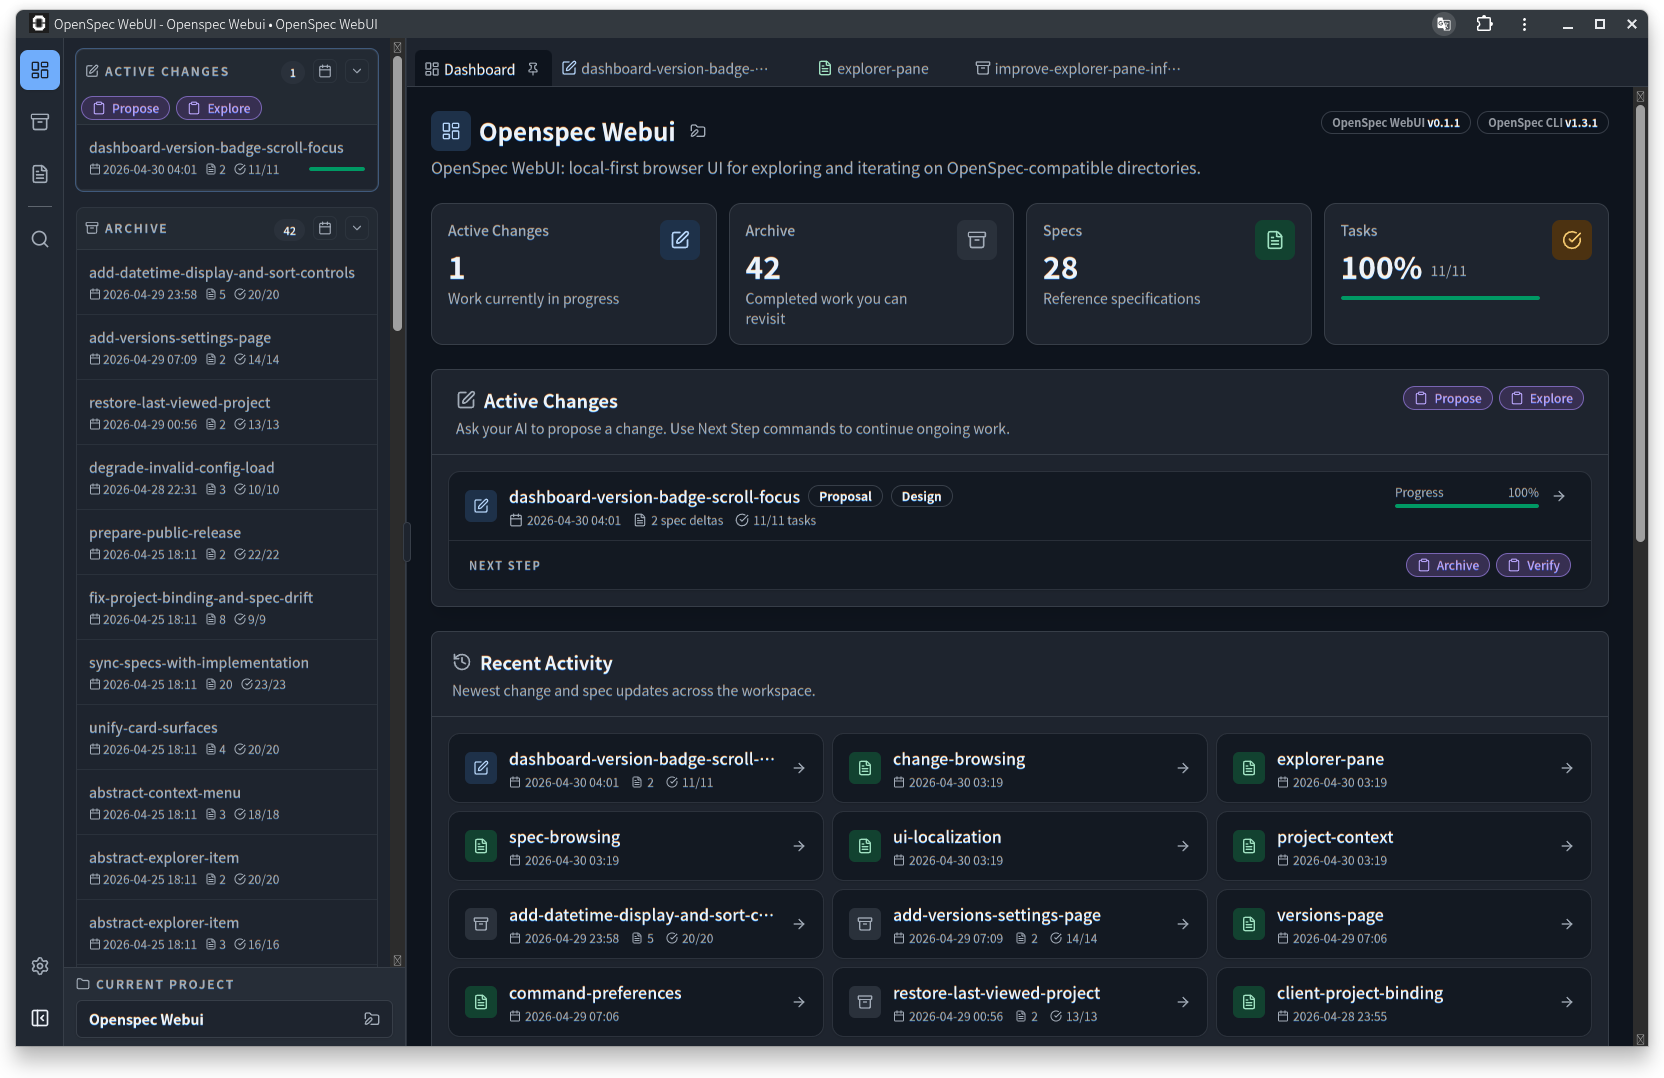Click the Design tag on dashboard-version-badge-scroll-focus
The image size is (1664, 1078).
[921, 496]
